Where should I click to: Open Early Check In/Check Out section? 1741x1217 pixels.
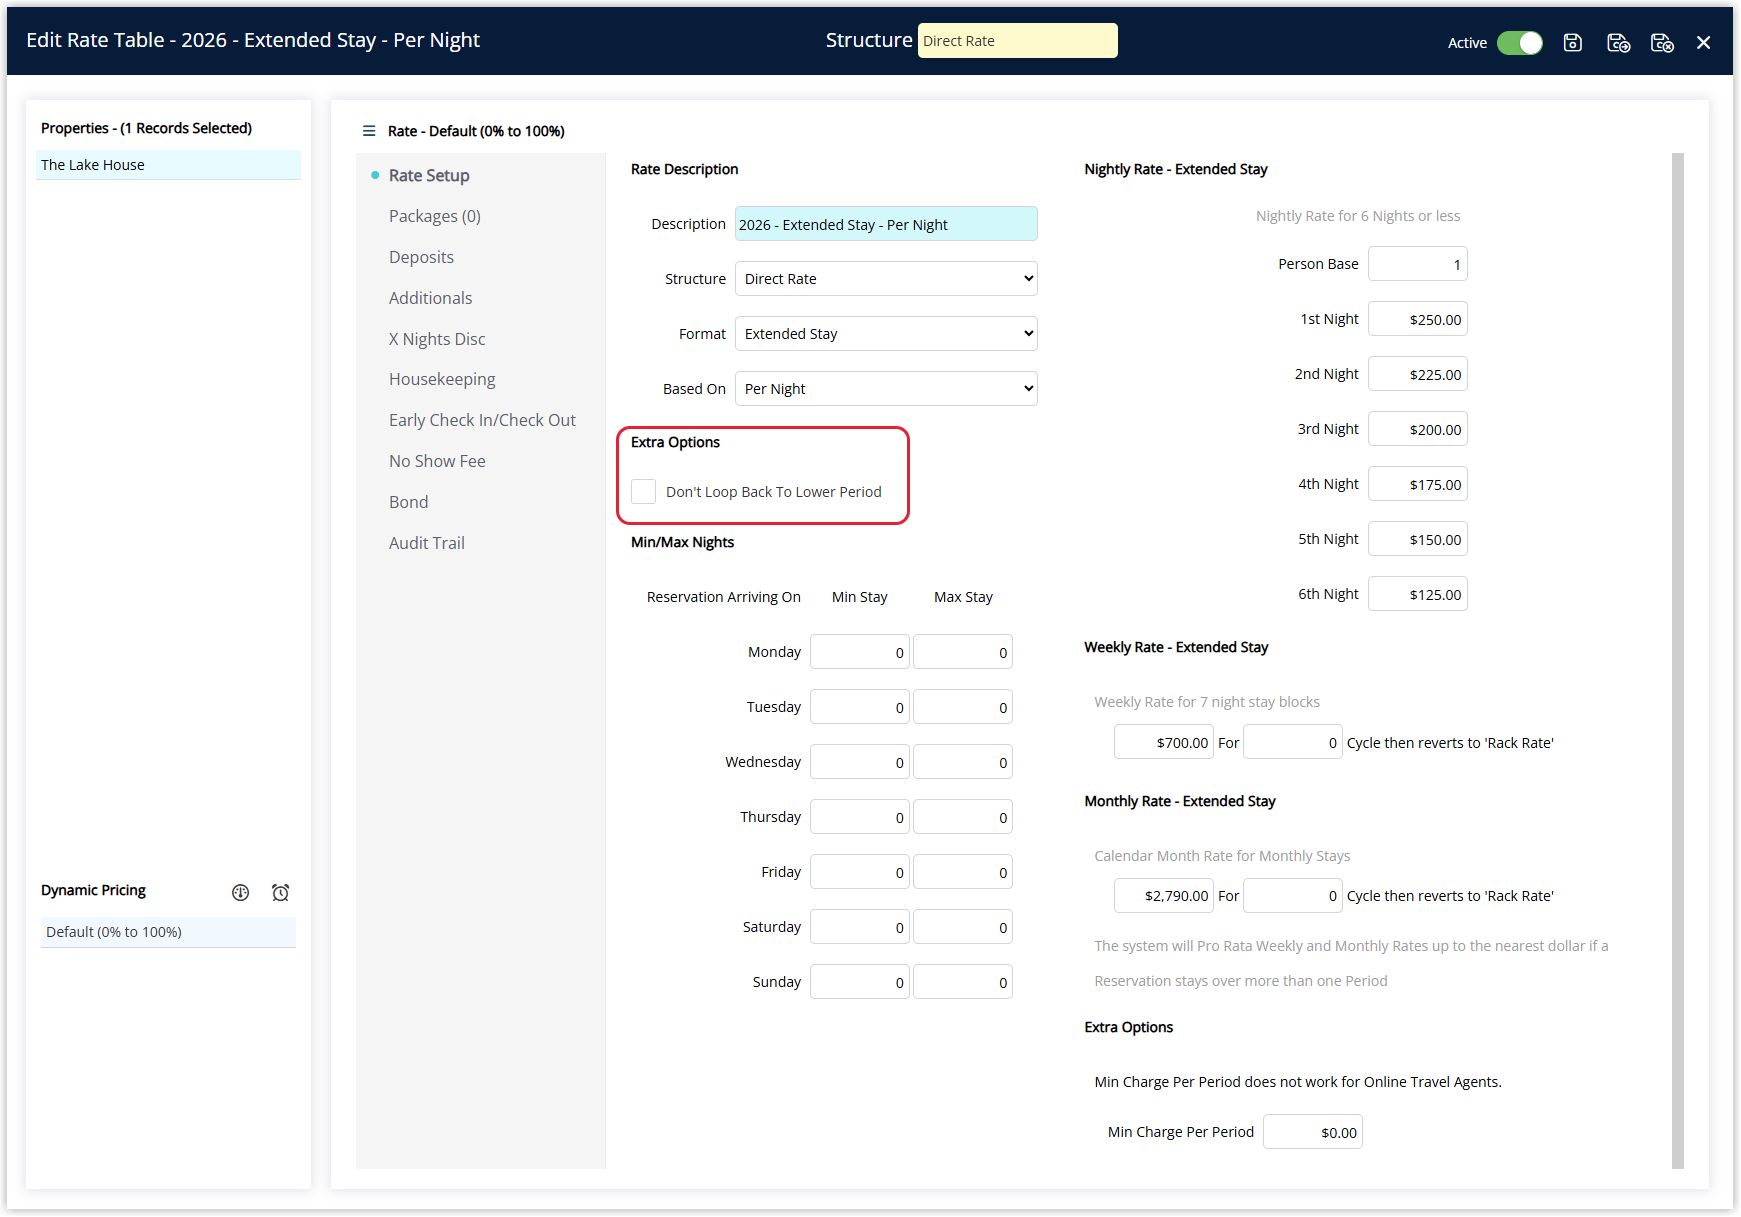click(482, 420)
